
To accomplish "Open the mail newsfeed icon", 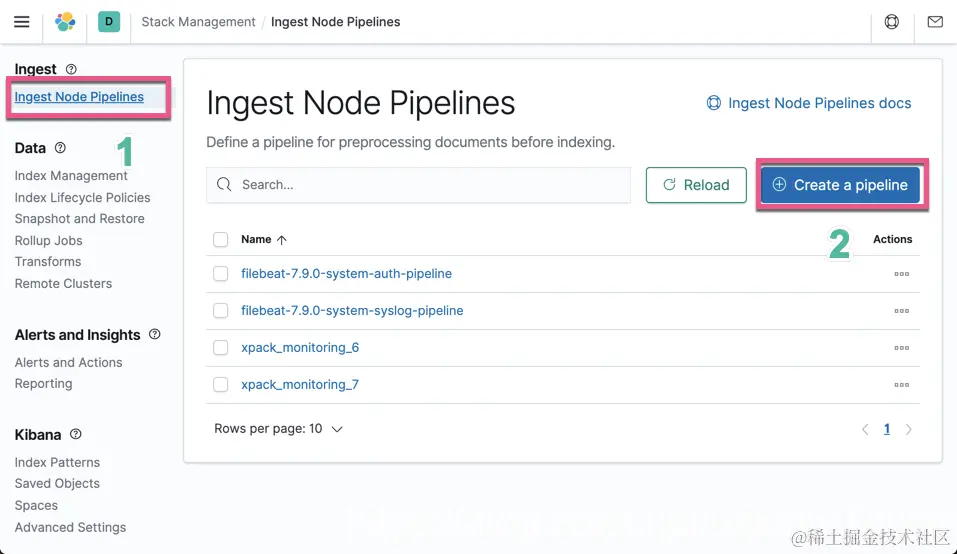I will [935, 21].
